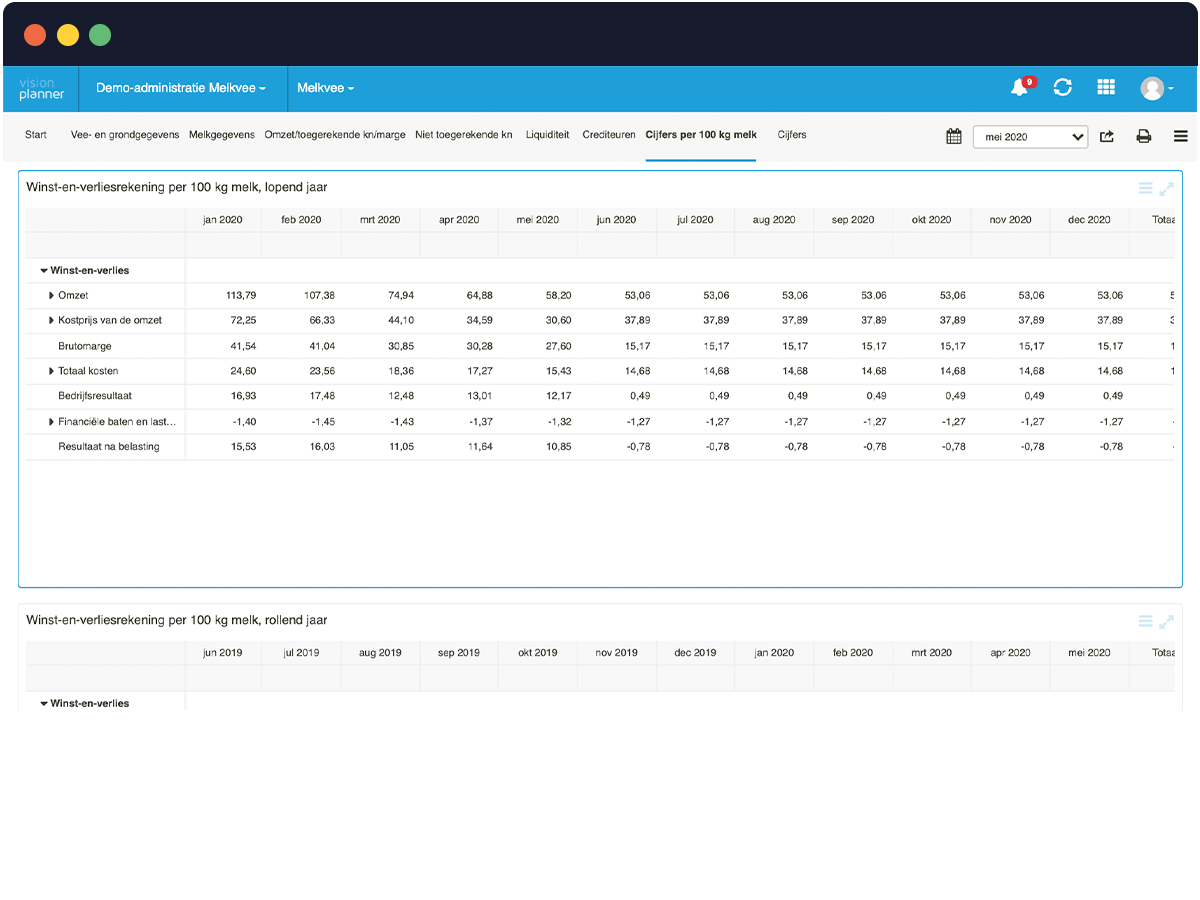Open the hamburger menu in toolbar
The image size is (1200, 900).
[1181, 136]
